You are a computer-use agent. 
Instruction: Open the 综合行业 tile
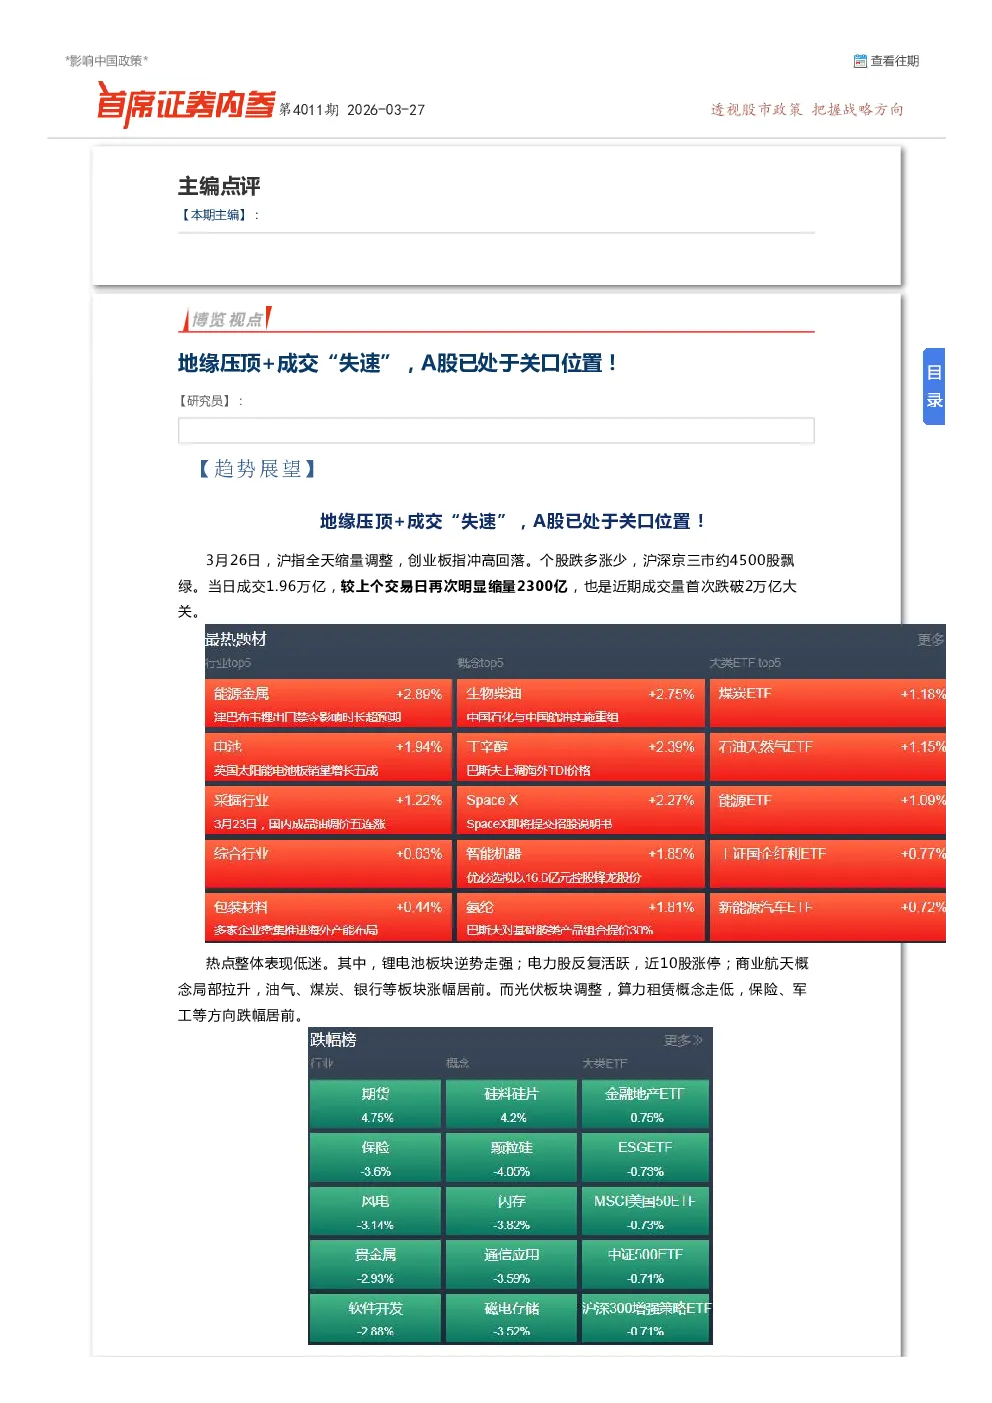pyautogui.click(x=327, y=864)
